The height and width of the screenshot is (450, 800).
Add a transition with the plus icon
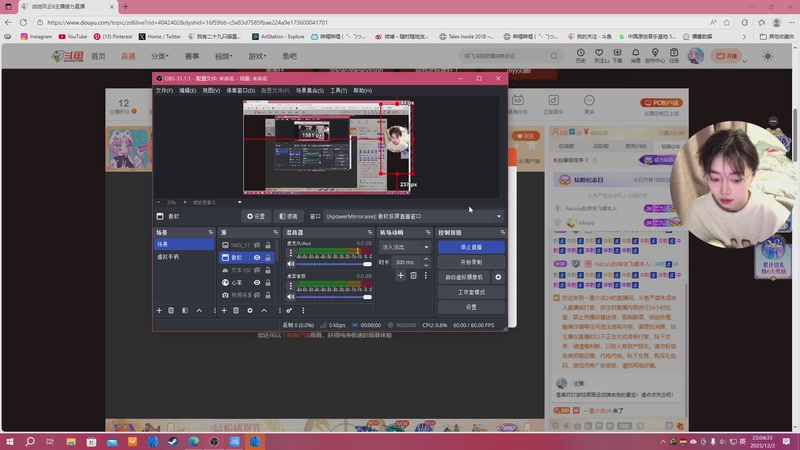coord(401,276)
